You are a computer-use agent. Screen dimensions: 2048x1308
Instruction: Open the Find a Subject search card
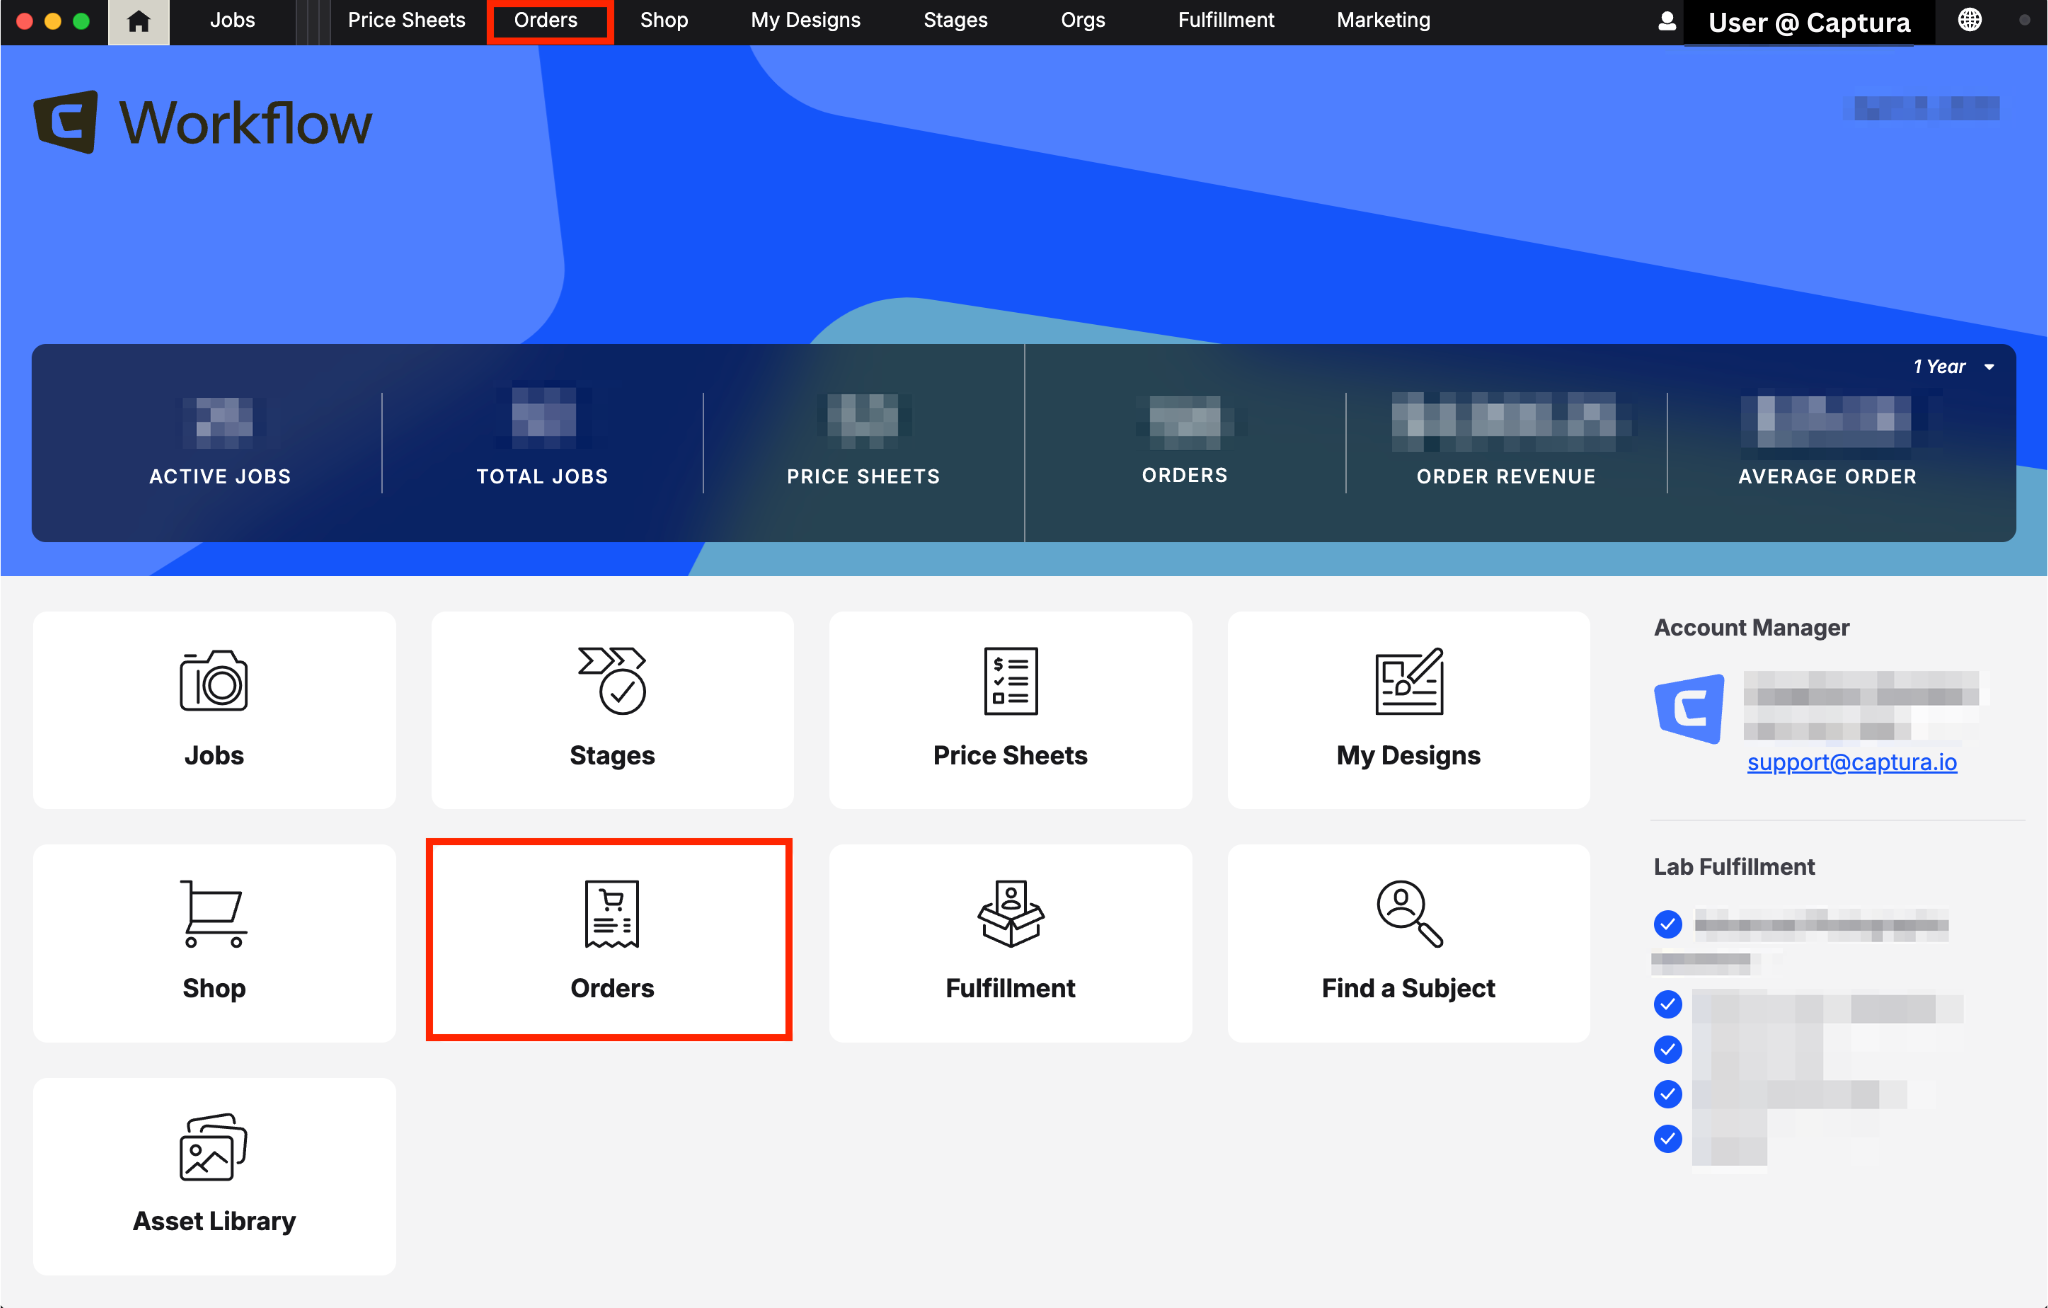tap(1408, 943)
